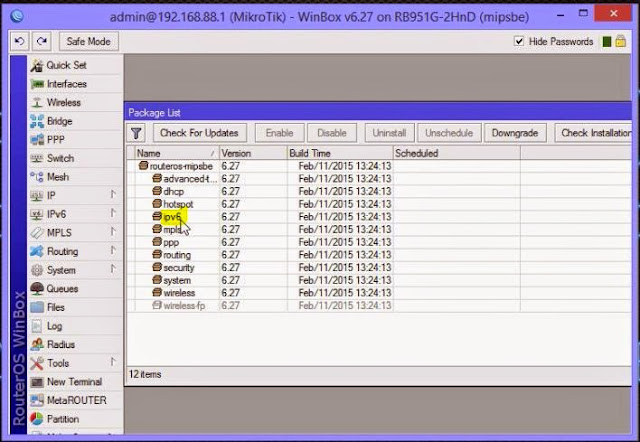640x442 pixels.
Task: Click the Disable button
Action: point(332,133)
